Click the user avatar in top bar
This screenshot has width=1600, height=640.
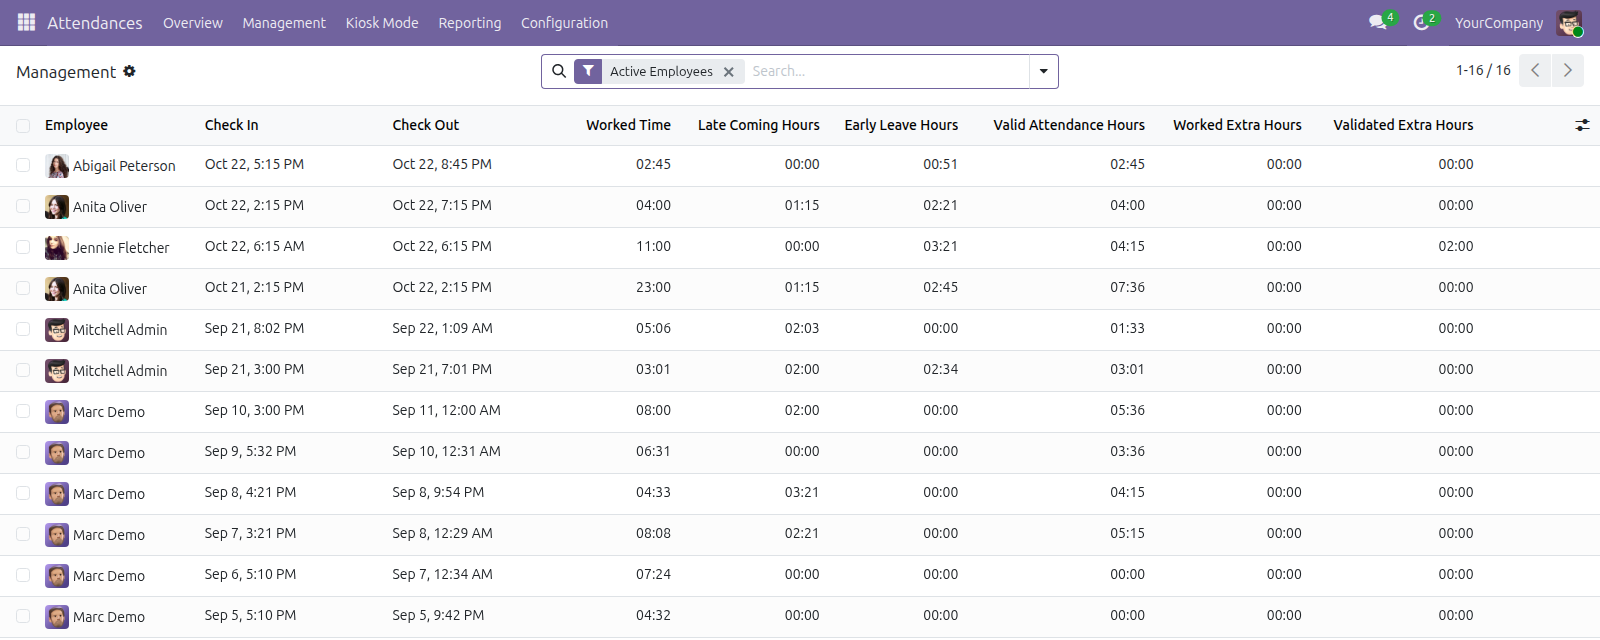[1569, 23]
